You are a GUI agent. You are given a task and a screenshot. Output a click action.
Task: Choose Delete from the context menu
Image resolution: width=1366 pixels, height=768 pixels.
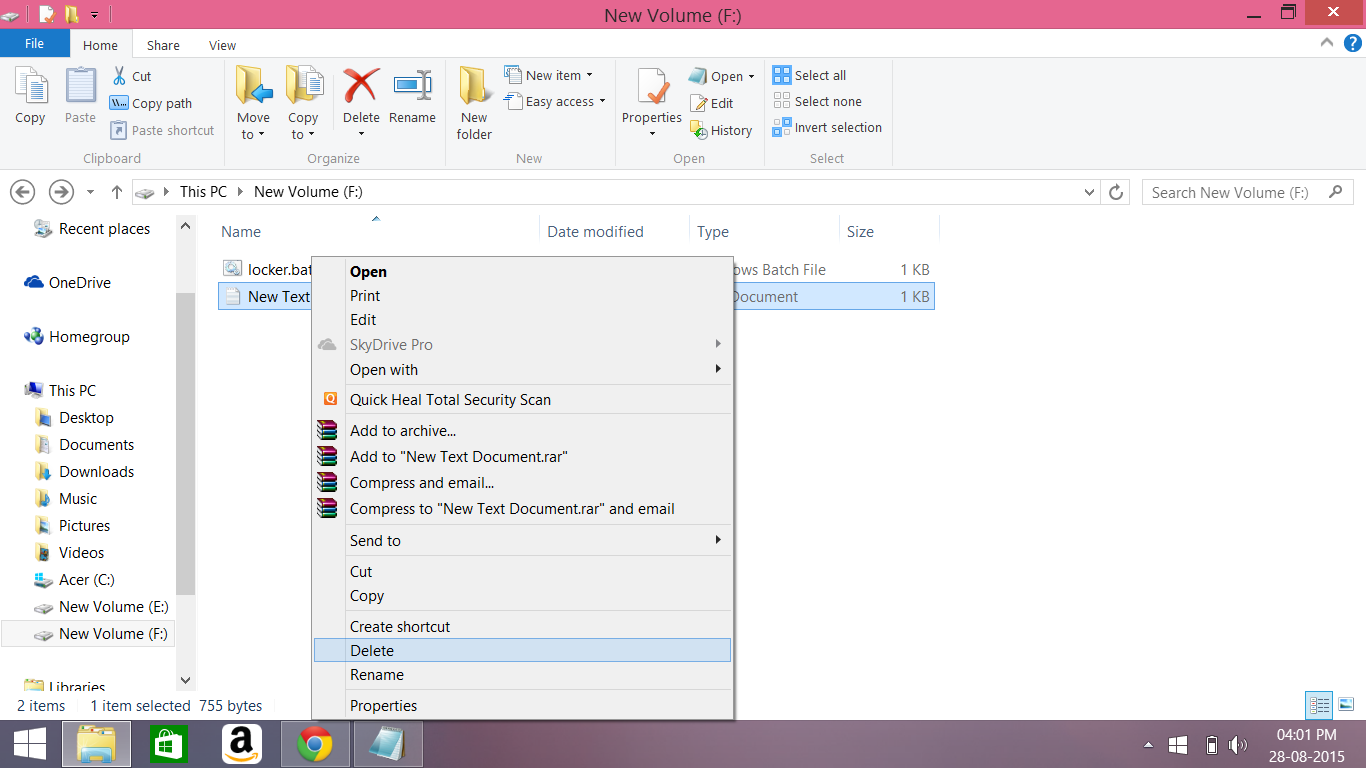click(372, 650)
